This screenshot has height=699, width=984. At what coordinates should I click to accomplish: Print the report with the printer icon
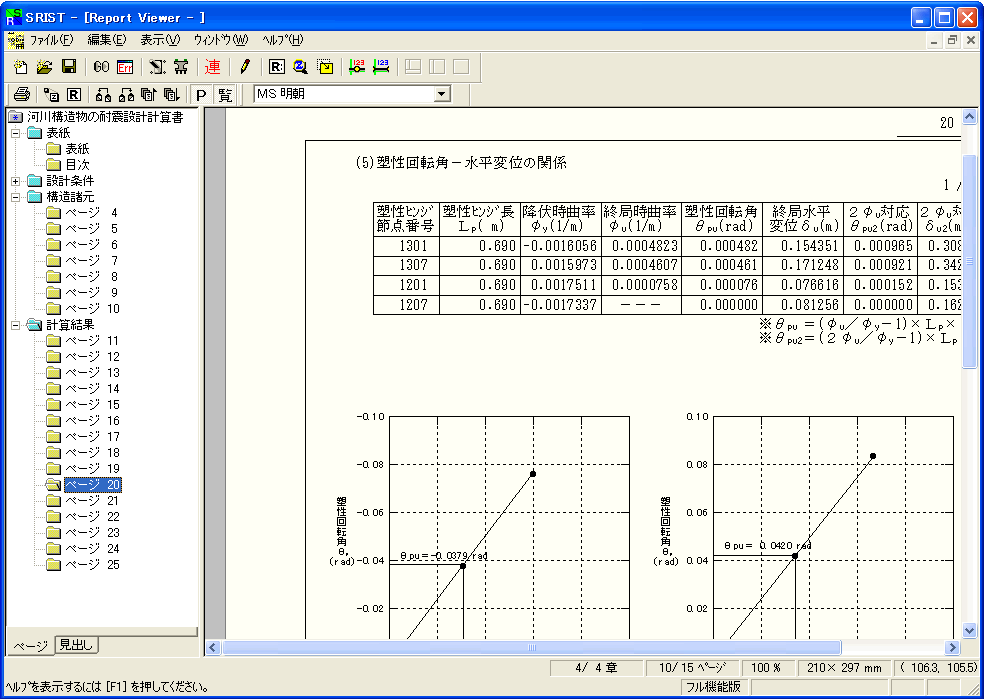tap(21, 95)
